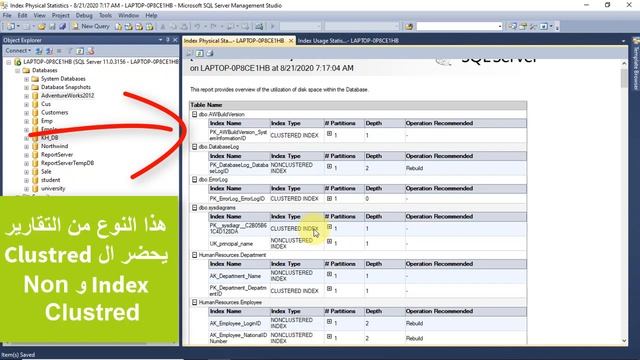
Task: Select the Customers database
Action: (54, 113)
